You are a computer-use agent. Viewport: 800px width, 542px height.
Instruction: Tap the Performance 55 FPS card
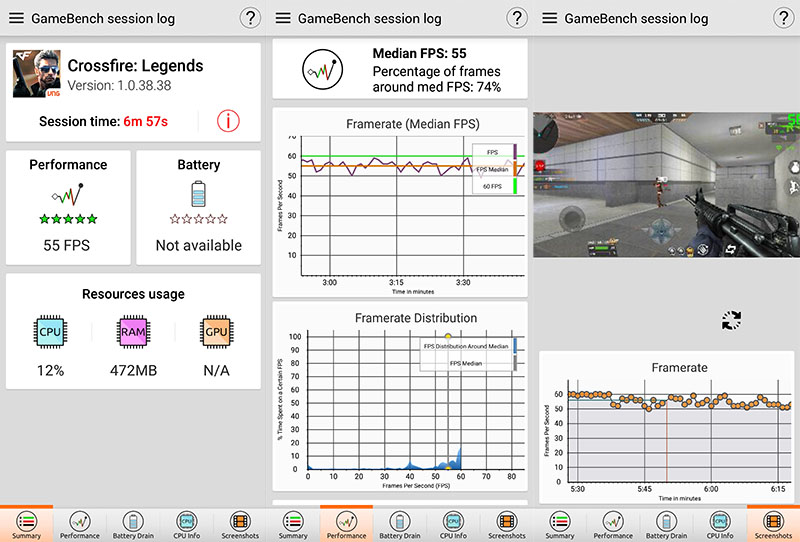click(x=68, y=207)
